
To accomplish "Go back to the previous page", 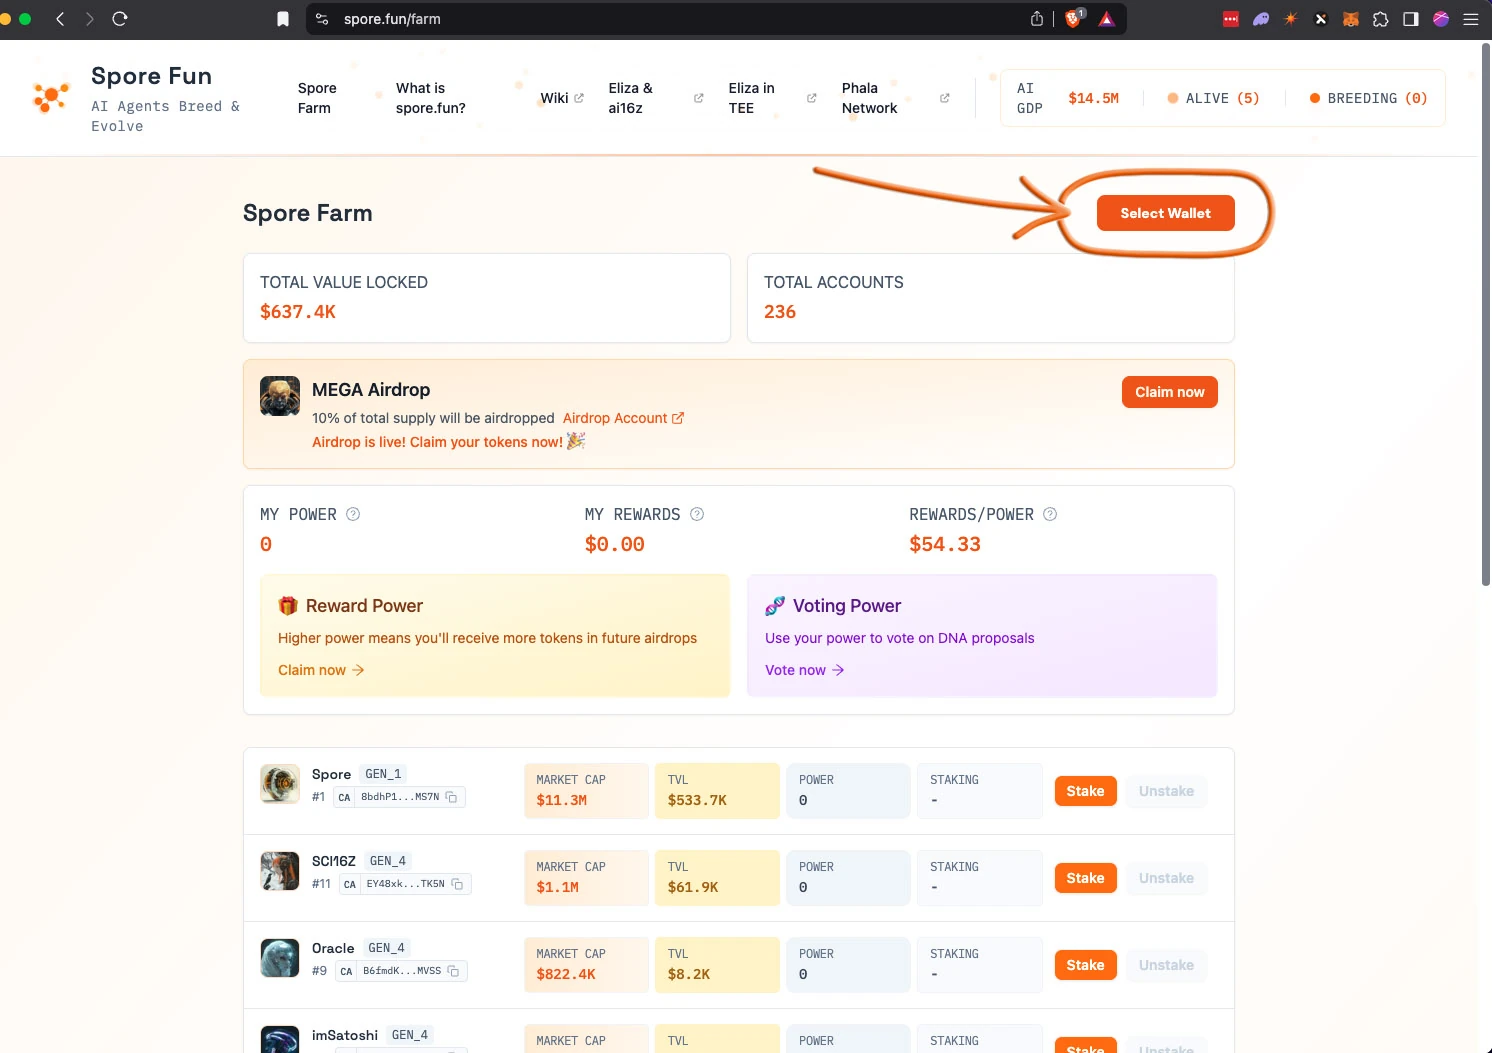I will click(60, 19).
